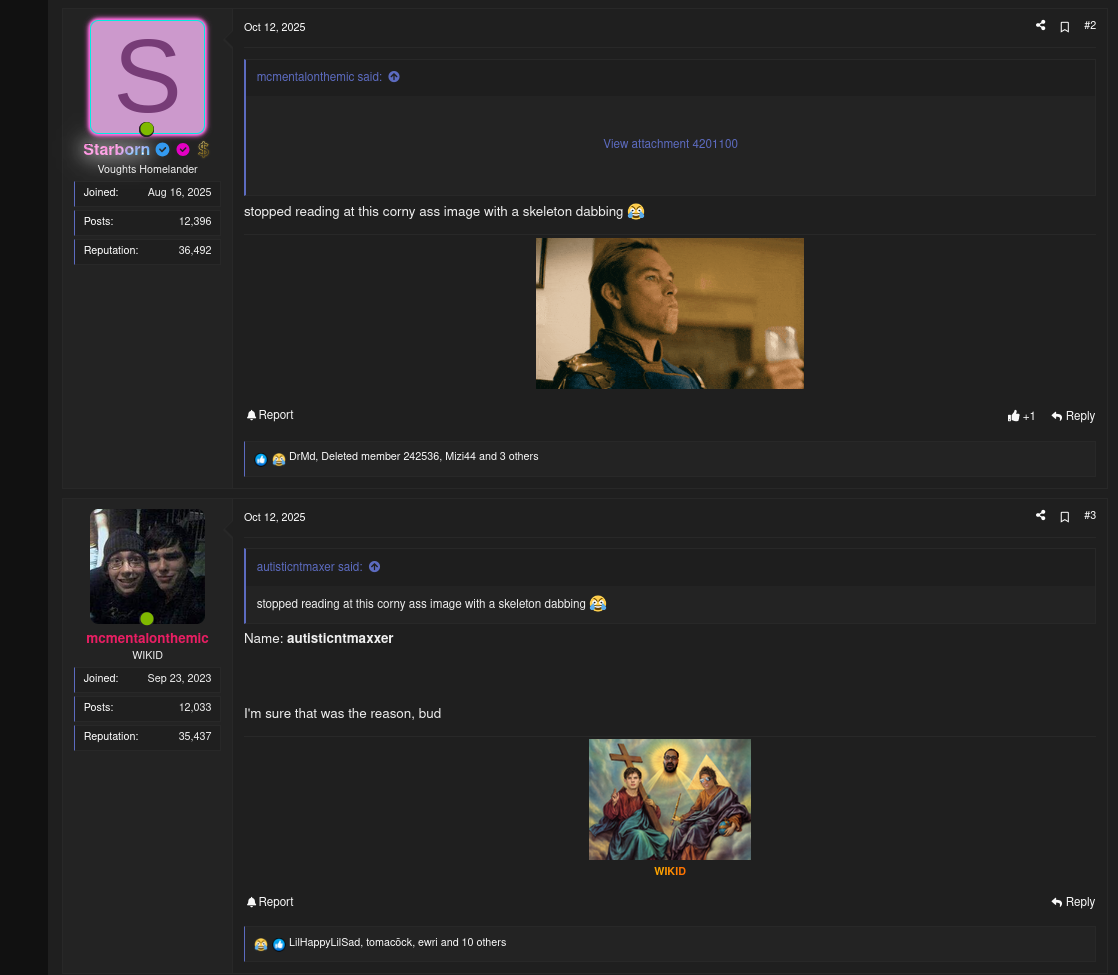This screenshot has height=975, width=1118.
Task: Click the Oct 12, 2025 date on post #3
Action: (x=275, y=517)
